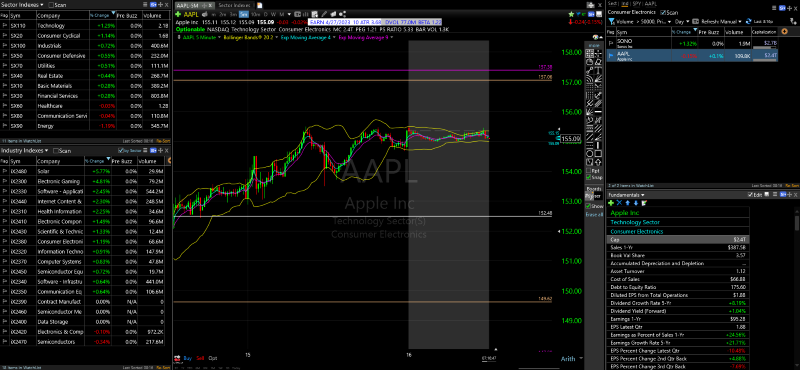Switch to the Sector Indexes chart tab
800x370 pixels.
(x=234, y=5)
